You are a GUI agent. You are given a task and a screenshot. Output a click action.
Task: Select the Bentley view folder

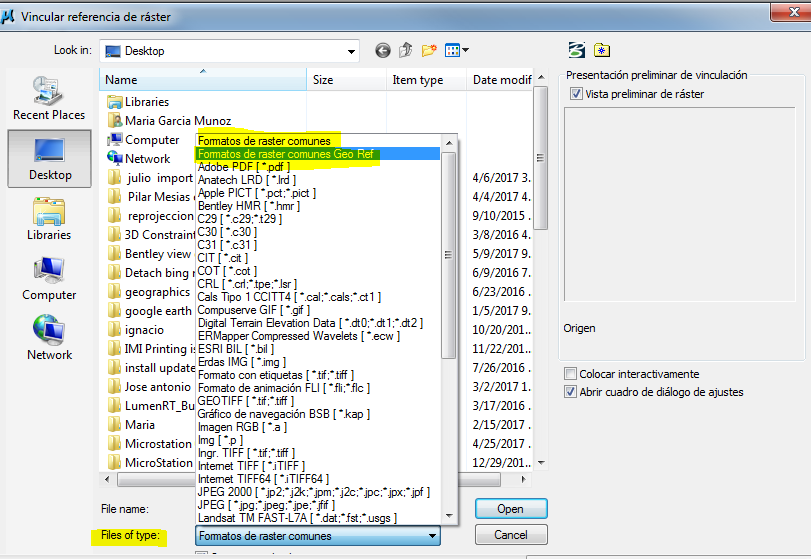(149, 254)
